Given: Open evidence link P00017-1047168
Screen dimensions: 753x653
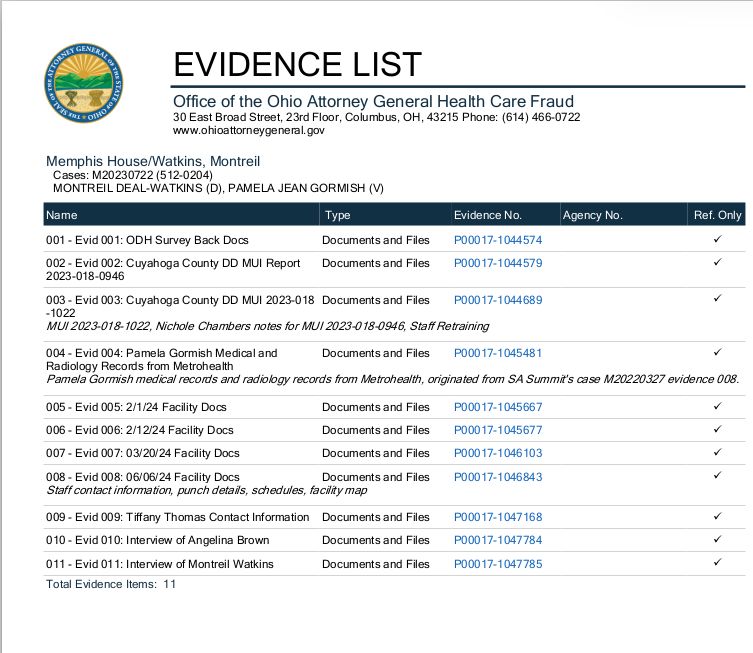Looking at the screenshot, I should 498,517.
